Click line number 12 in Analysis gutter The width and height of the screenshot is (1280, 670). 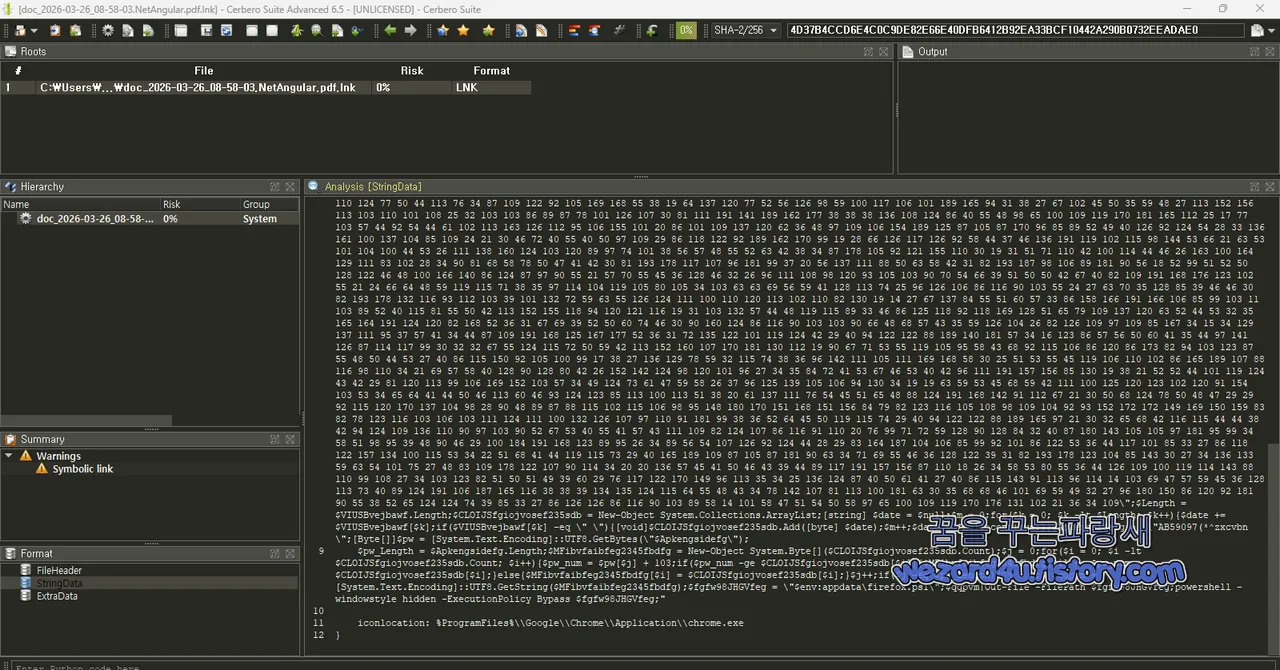click(318, 635)
